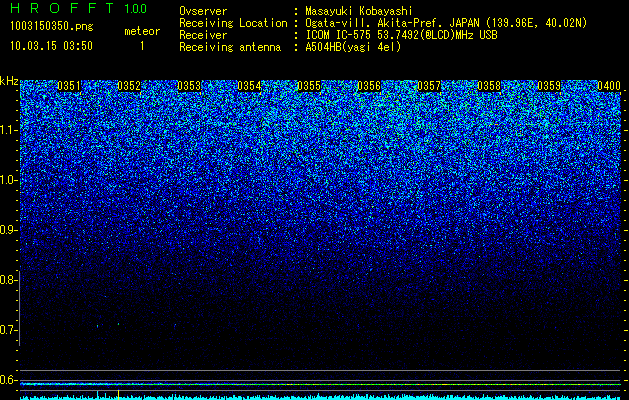Click the 0.8 kHz axis label
The width and height of the screenshot is (629, 400).
pyautogui.click(x=7, y=280)
